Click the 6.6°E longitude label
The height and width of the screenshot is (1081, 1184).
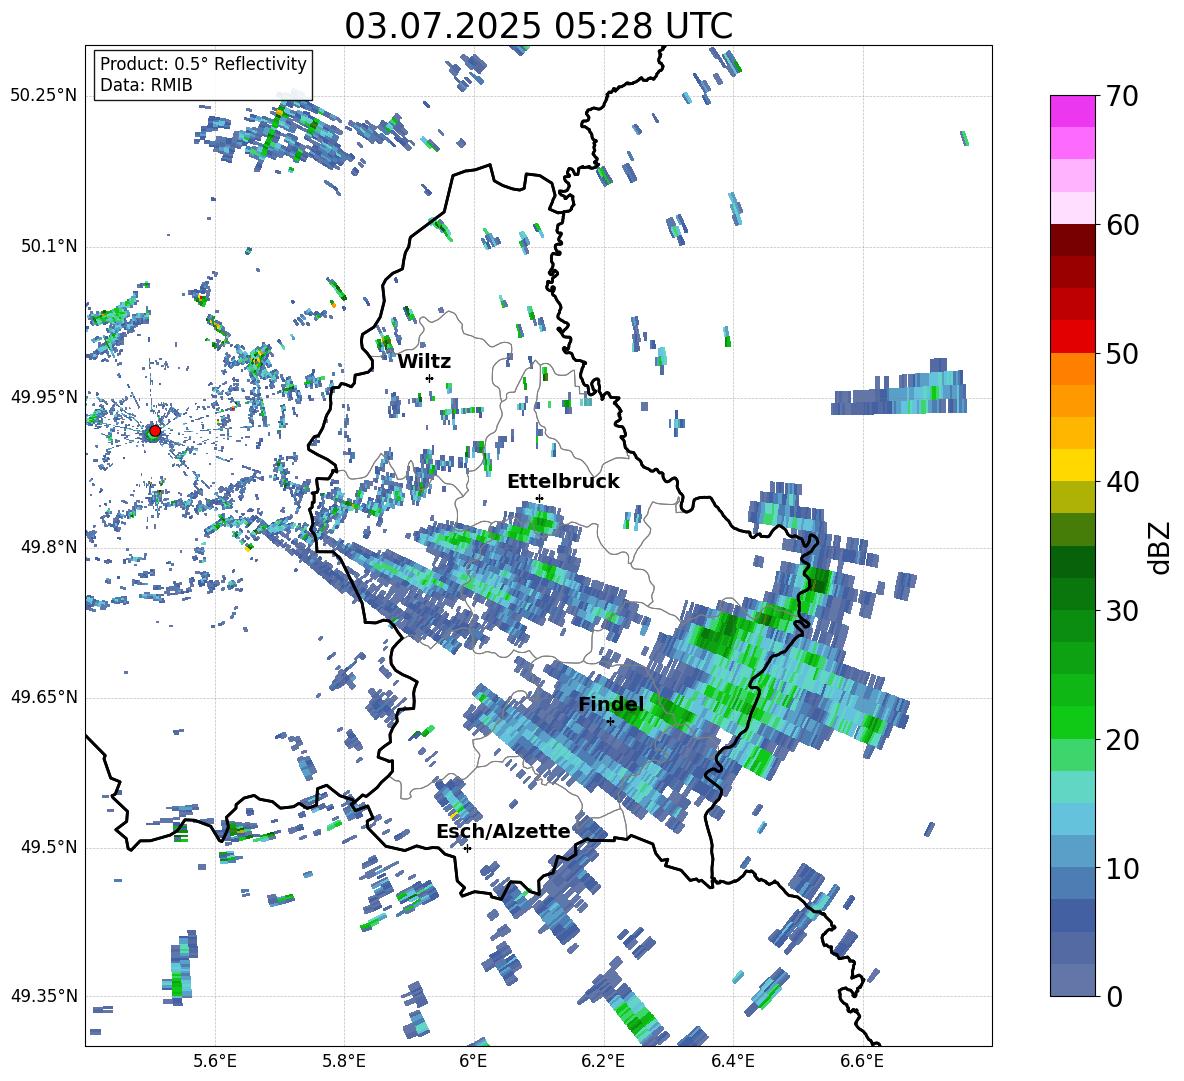(862, 1062)
